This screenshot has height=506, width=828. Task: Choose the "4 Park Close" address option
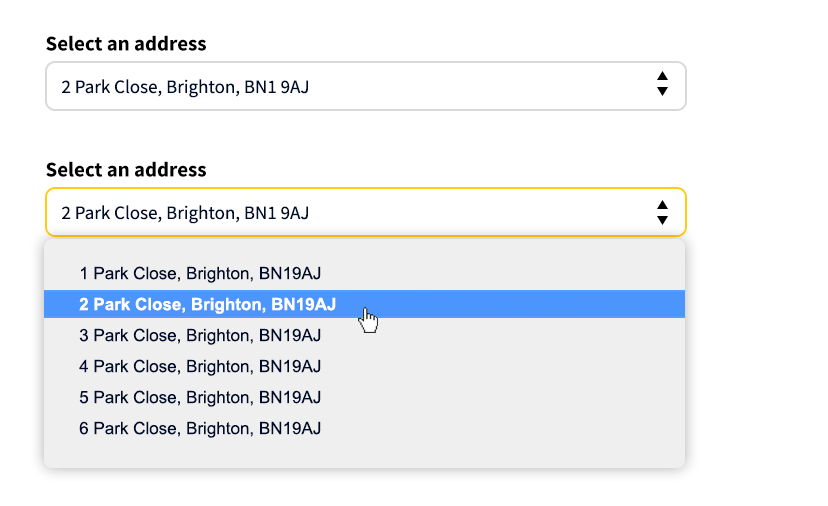[200, 366]
